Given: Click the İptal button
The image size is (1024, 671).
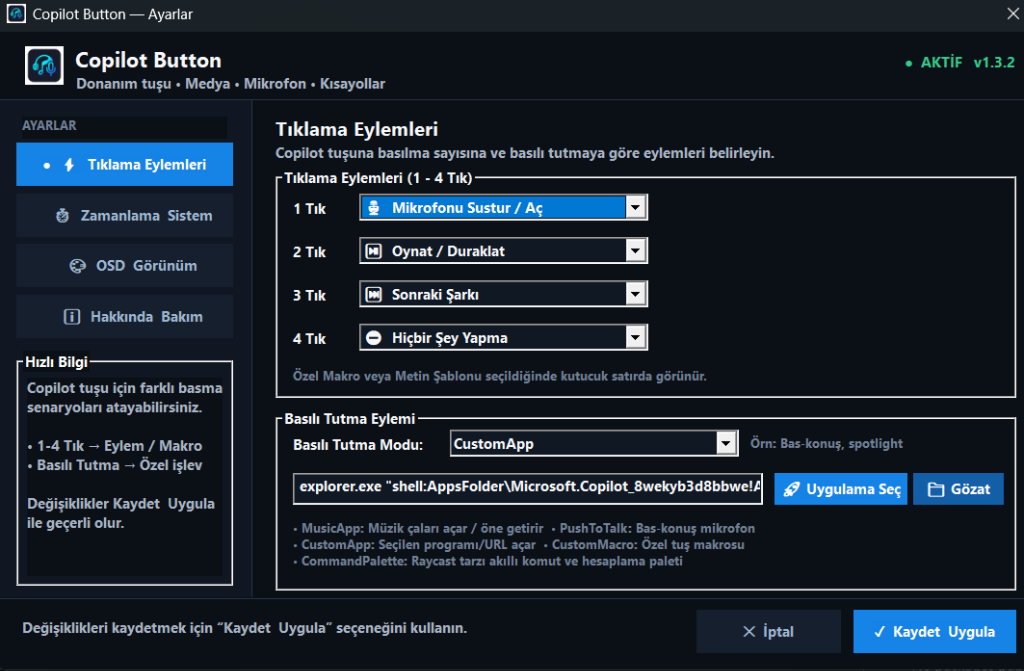Looking at the screenshot, I should 769,632.
